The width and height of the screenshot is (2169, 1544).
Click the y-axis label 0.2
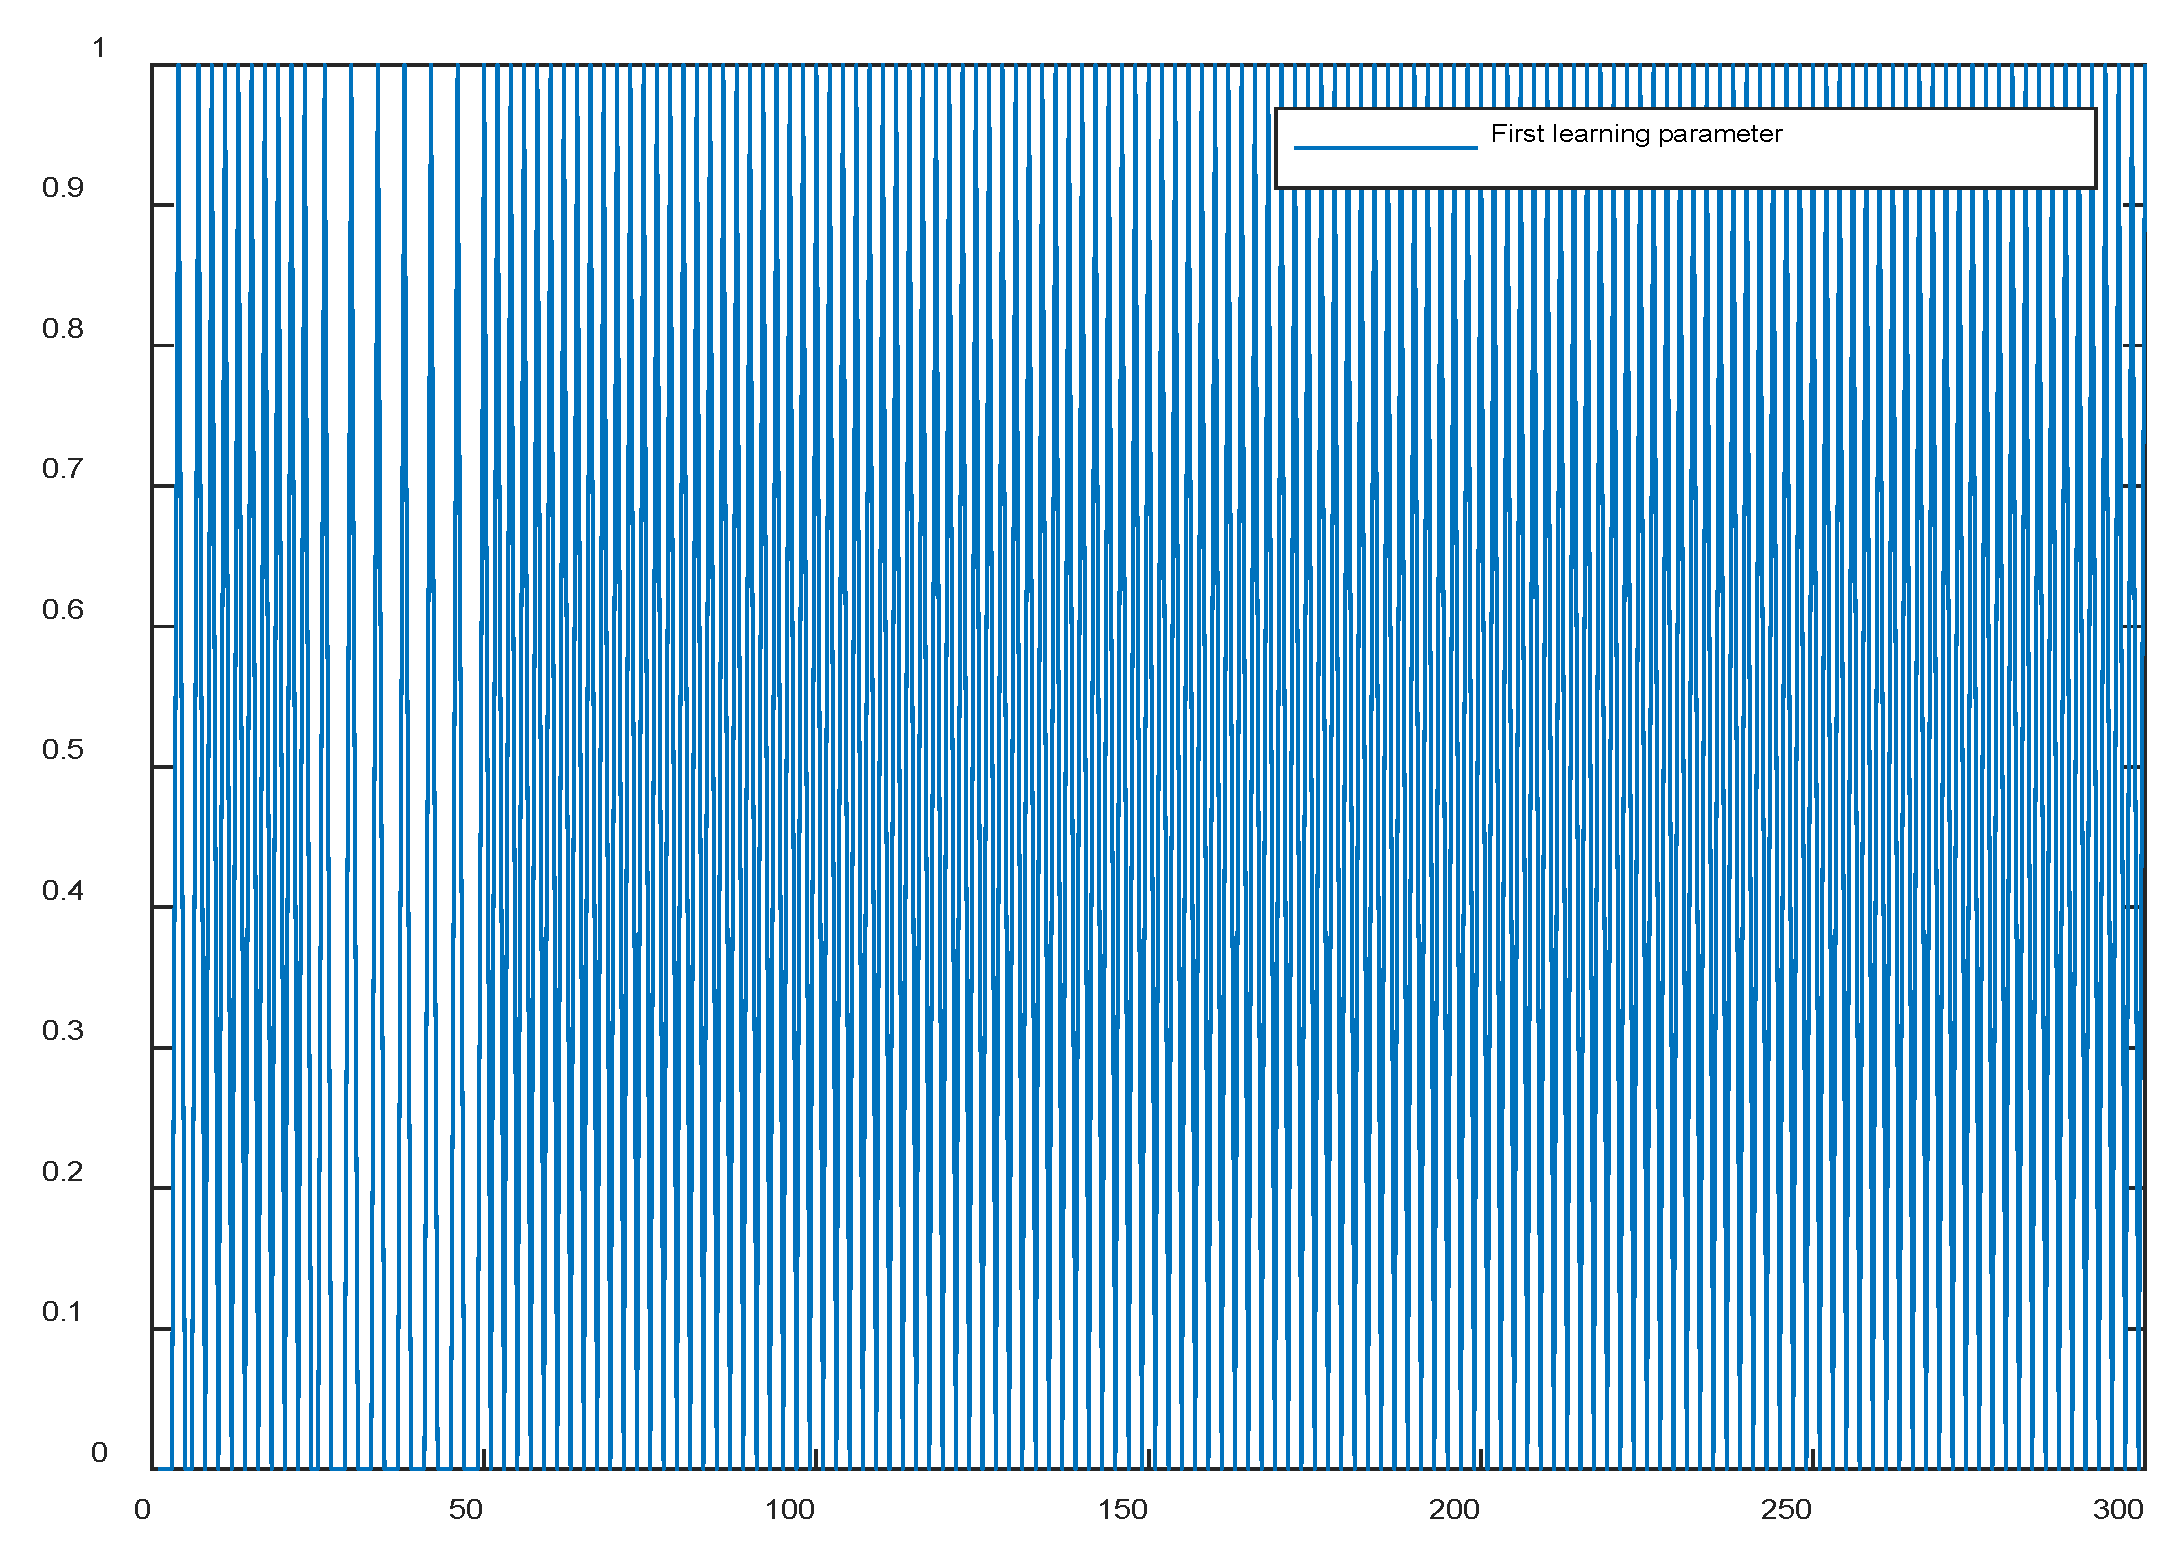[x=62, y=1172]
